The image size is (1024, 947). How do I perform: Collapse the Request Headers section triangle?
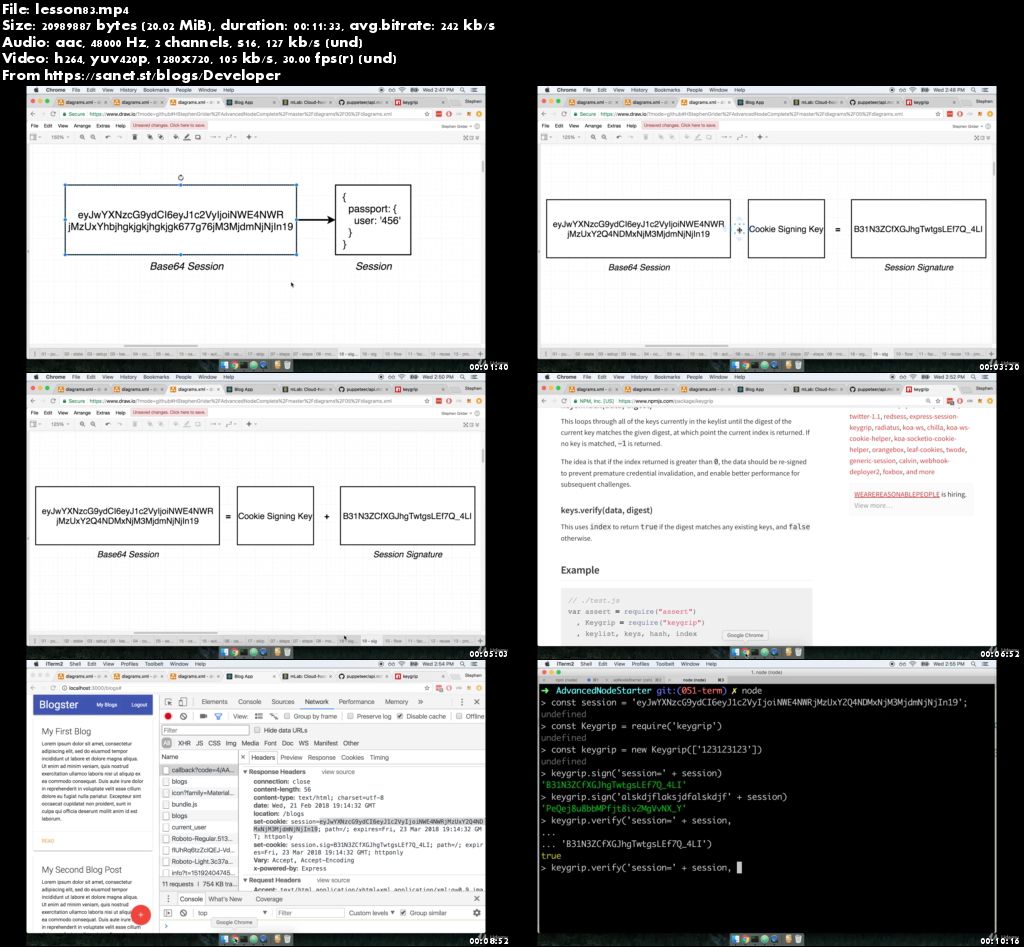(x=246, y=880)
